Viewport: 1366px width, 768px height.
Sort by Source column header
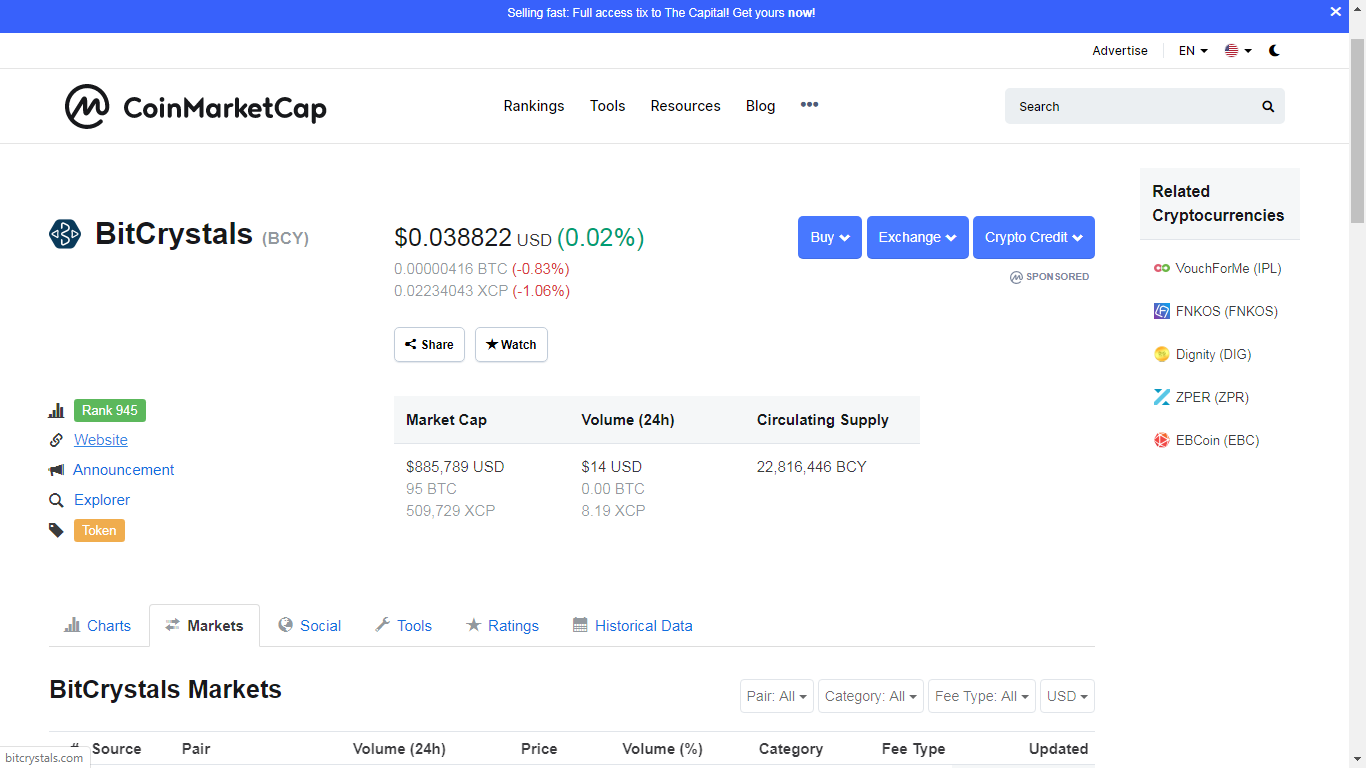pyautogui.click(x=116, y=749)
